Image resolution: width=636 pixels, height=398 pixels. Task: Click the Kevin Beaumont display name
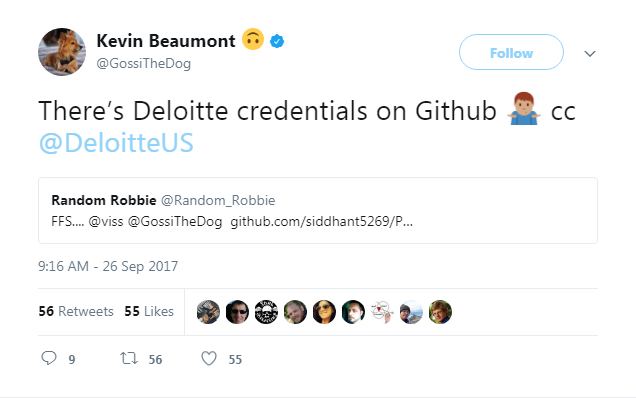(166, 41)
